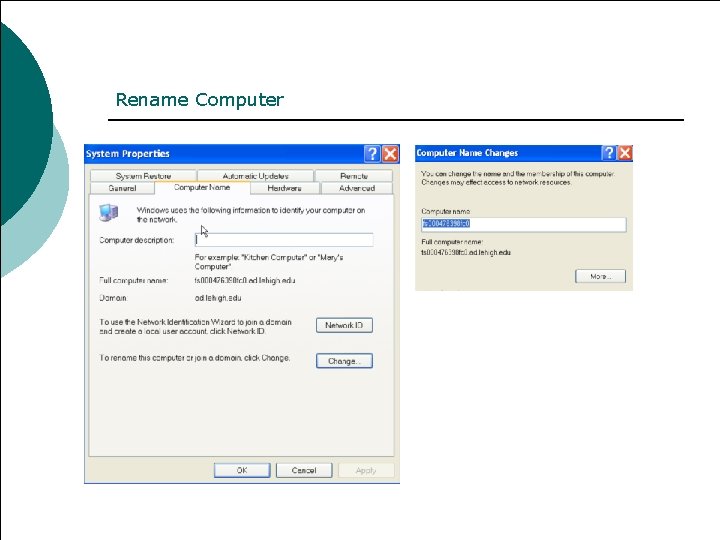
Task: Click the Network ID button
Action: [344, 325]
